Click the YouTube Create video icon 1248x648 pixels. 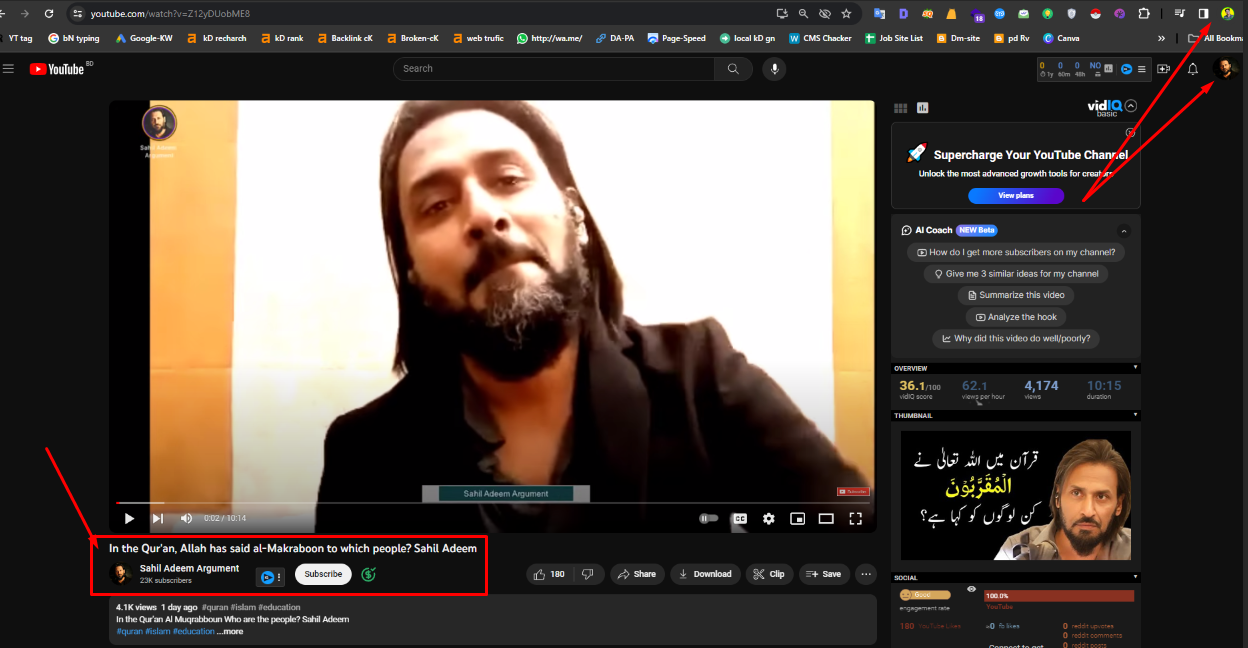pos(1163,69)
